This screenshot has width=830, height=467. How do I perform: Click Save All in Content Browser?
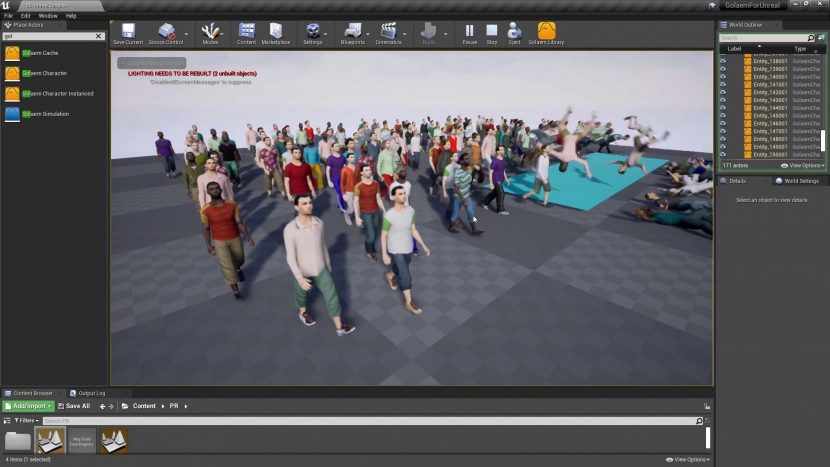pyautogui.click(x=74, y=406)
